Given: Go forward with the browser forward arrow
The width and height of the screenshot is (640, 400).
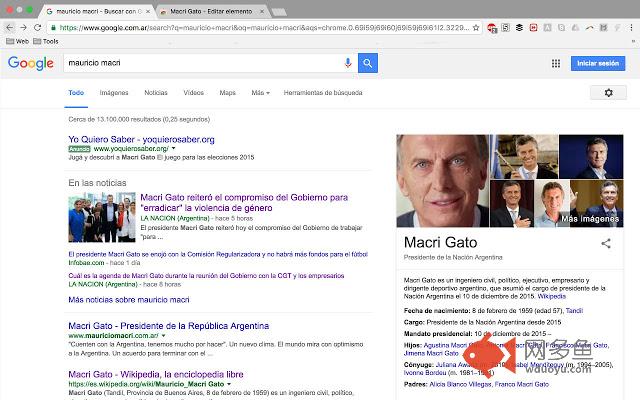Looking at the screenshot, I should [23, 27].
